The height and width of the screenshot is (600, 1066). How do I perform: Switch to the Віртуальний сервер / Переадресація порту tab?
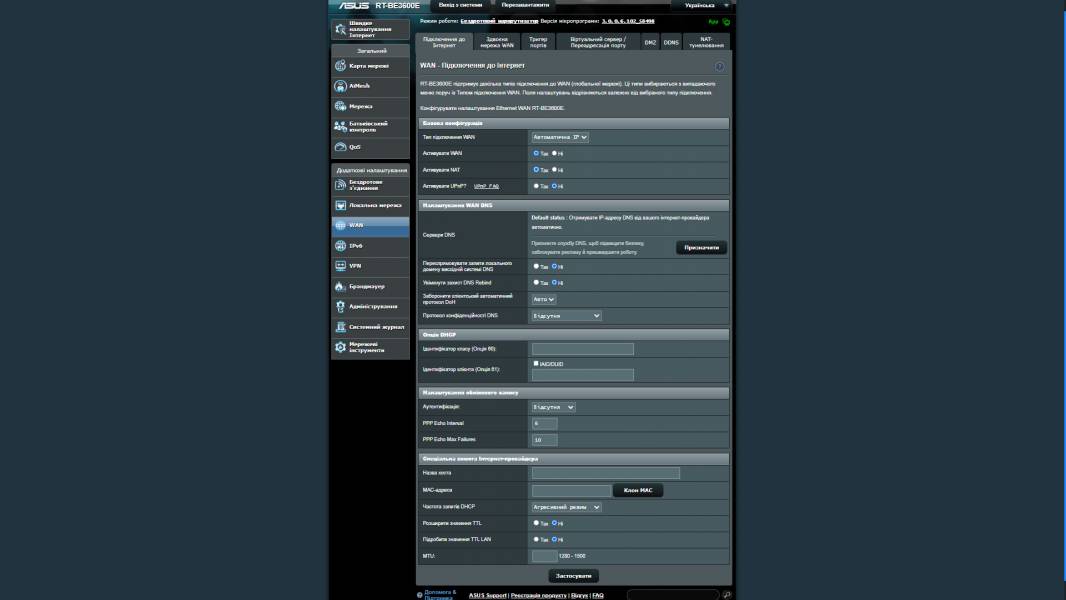598,42
